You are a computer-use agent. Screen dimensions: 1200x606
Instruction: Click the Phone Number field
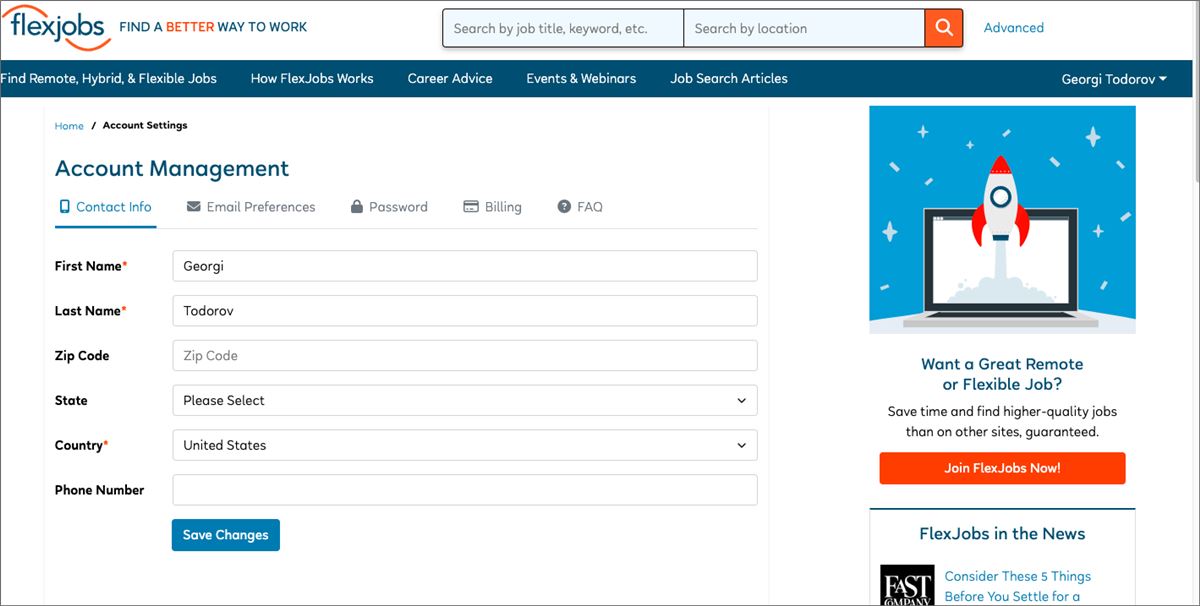click(x=465, y=490)
